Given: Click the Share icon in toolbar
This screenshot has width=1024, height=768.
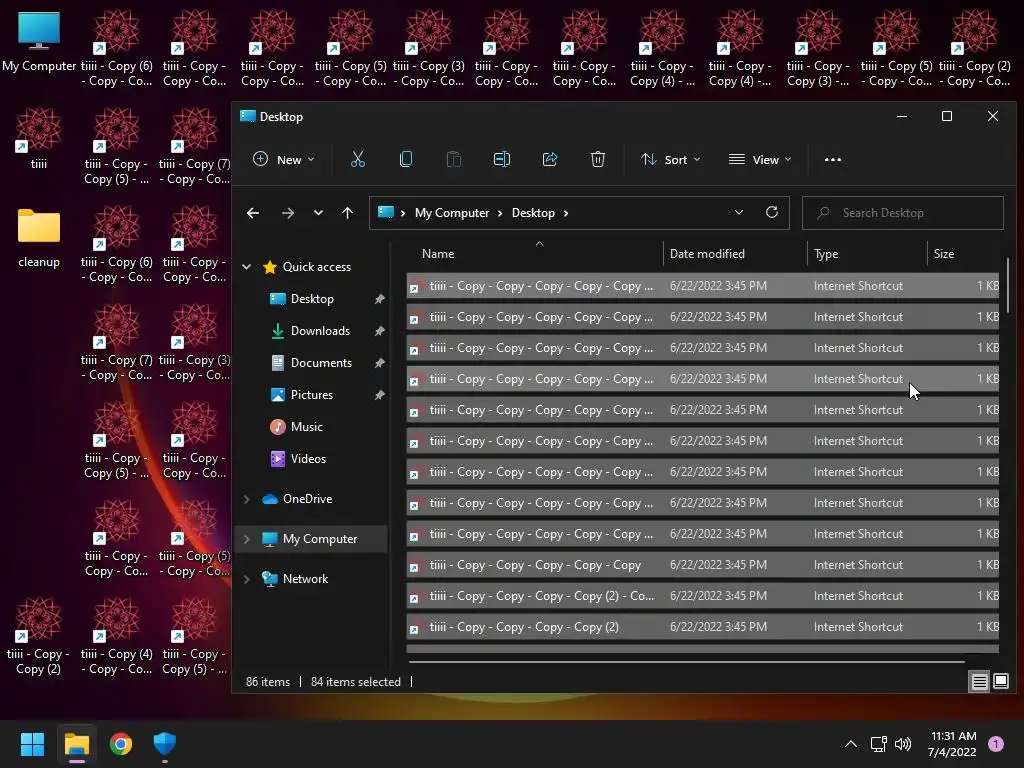Looking at the screenshot, I should 550,159.
